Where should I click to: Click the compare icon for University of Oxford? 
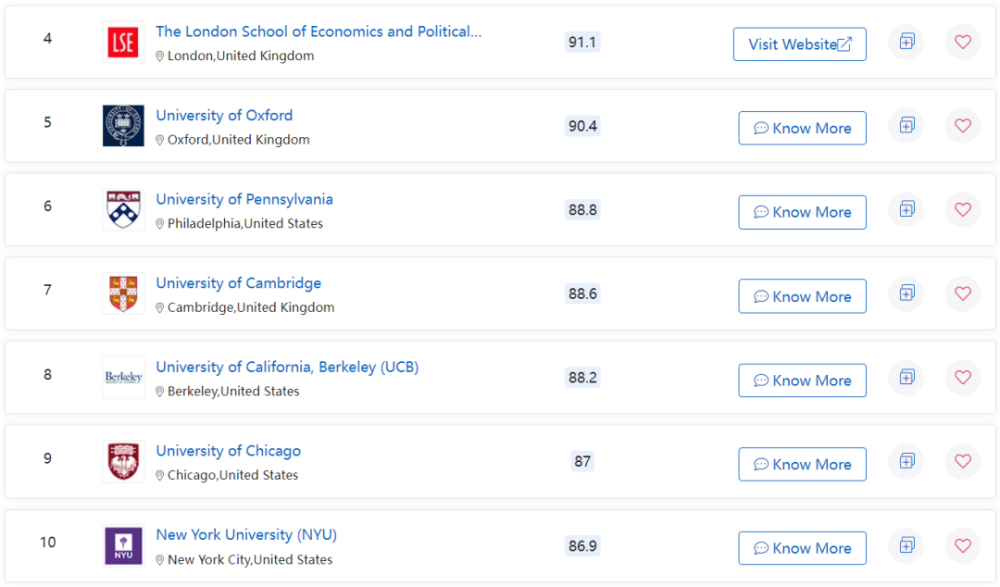[x=906, y=126]
